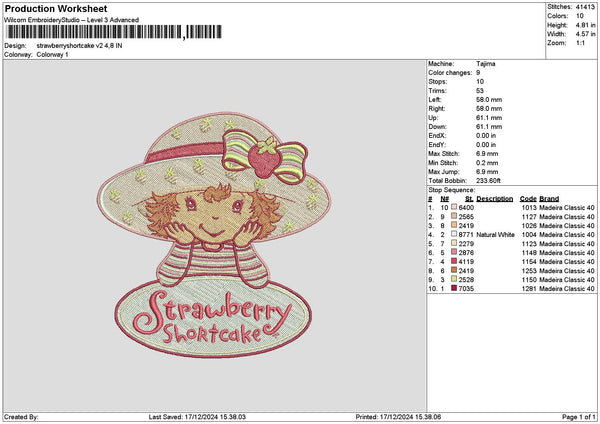Click the stitch count 7035 in stop 10
Viewport: 600px width, 424px height.
[466, 289]
